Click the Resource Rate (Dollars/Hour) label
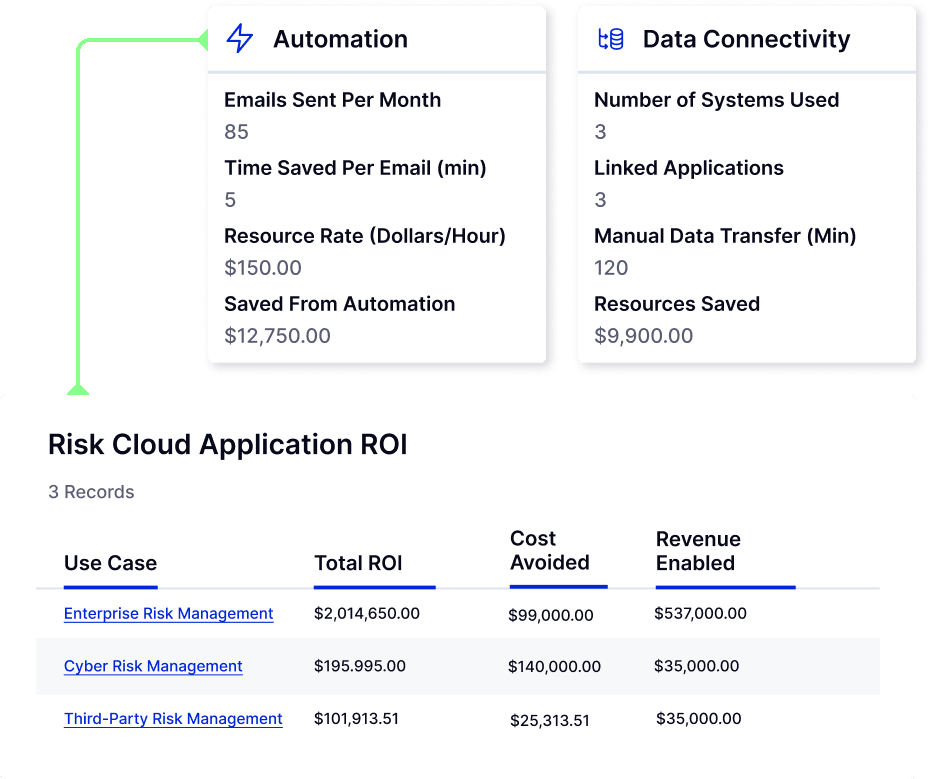The image size is (930, 779). (x=365, y=236)
